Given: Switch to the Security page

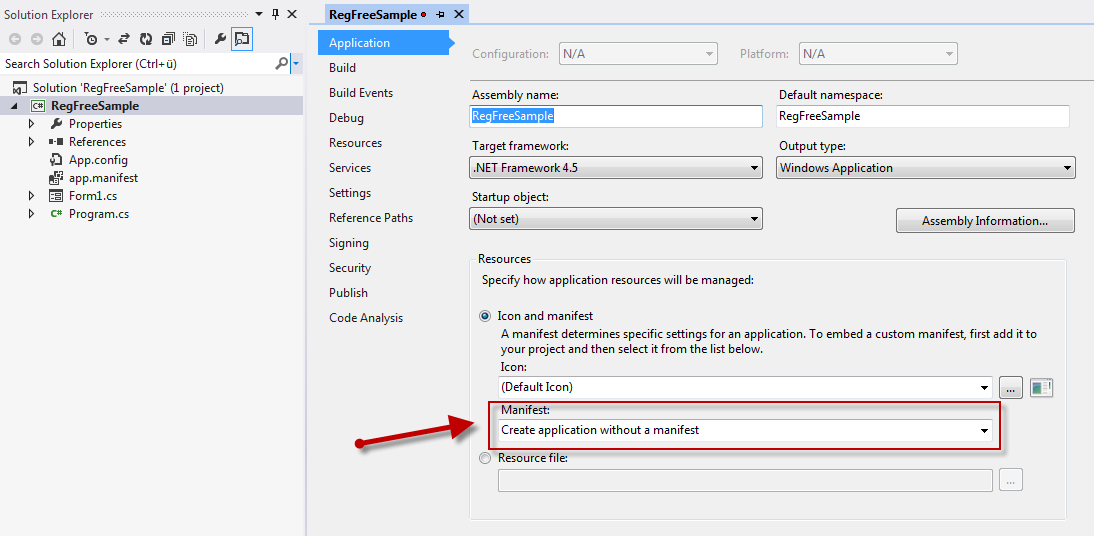Looking at the screenshot, I should [x=350, y=268].
